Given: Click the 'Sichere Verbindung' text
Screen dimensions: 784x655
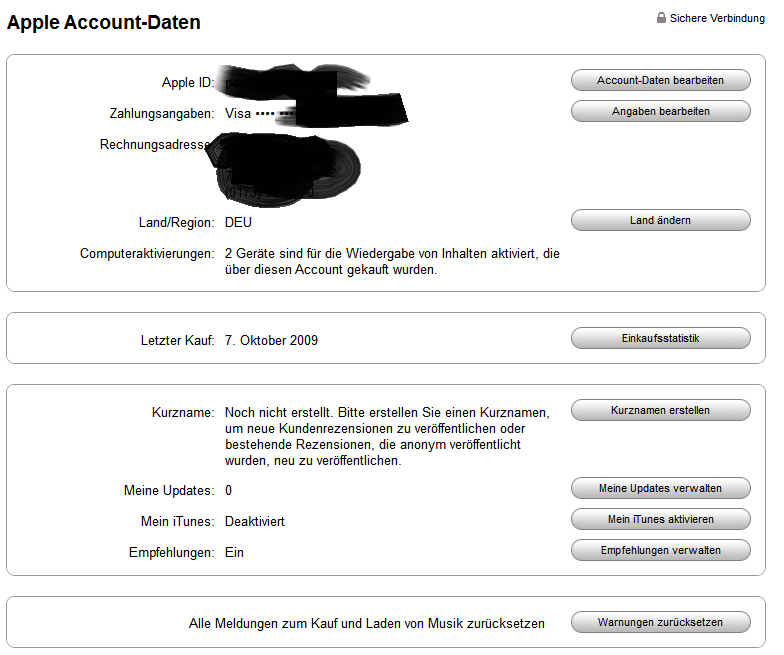Looking at the screenshot, I should [x=717, y=18].
